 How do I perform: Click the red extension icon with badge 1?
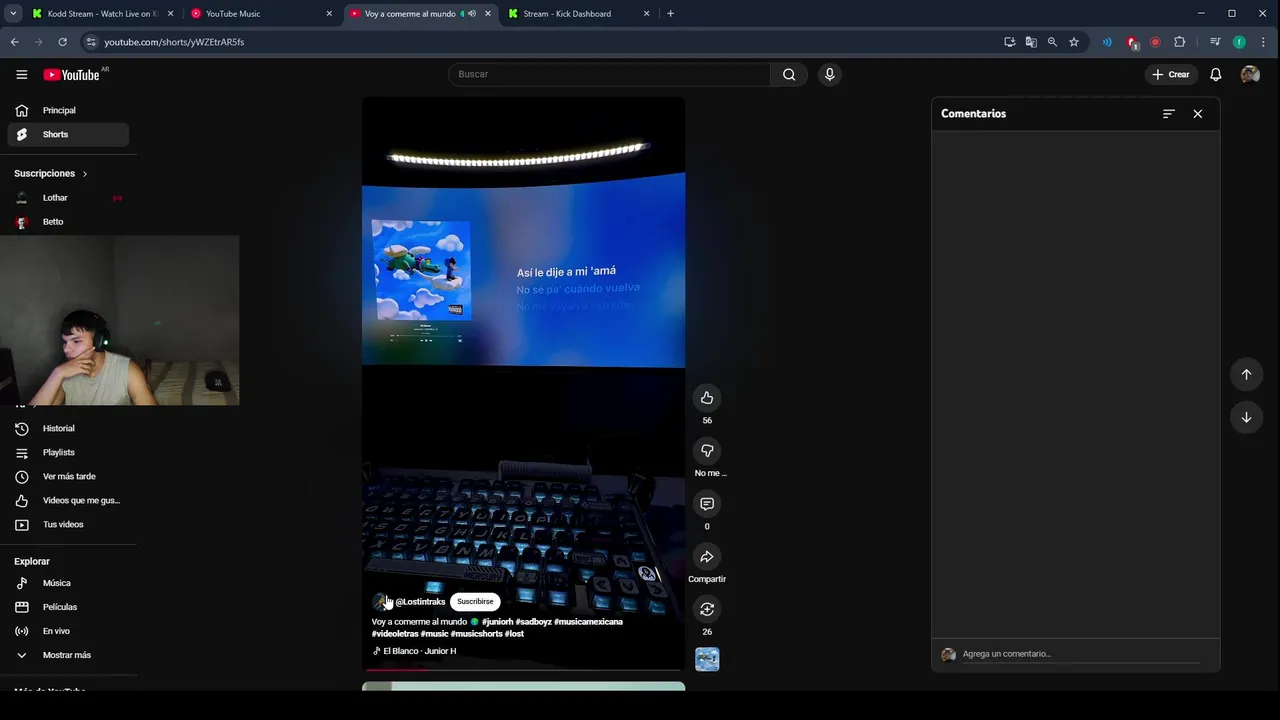tap(1132, 42)
